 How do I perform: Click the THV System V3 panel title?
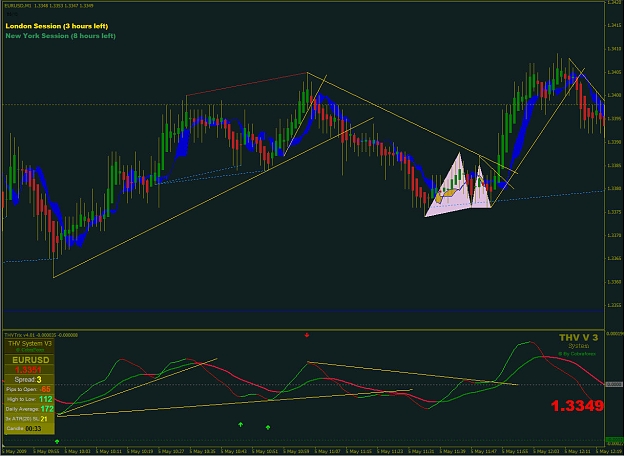29,344
